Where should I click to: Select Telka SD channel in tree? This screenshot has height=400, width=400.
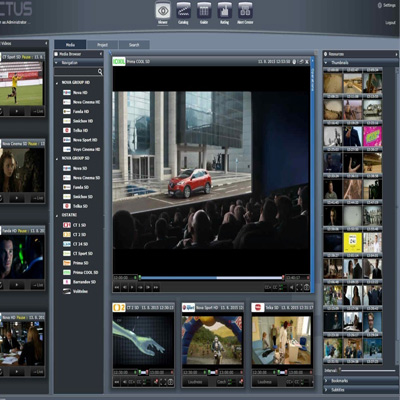pyautogui.click(x=76, y=206)
